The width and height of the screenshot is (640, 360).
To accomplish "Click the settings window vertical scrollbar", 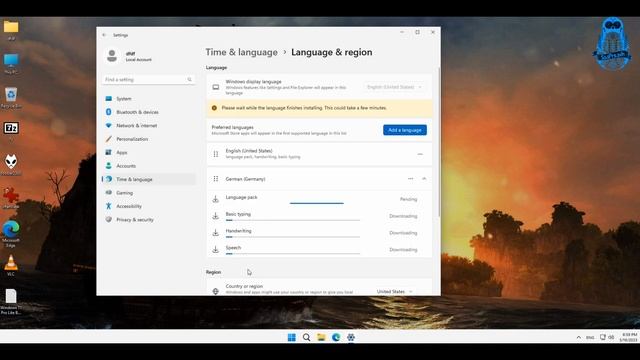I will [x=439, y=142].
